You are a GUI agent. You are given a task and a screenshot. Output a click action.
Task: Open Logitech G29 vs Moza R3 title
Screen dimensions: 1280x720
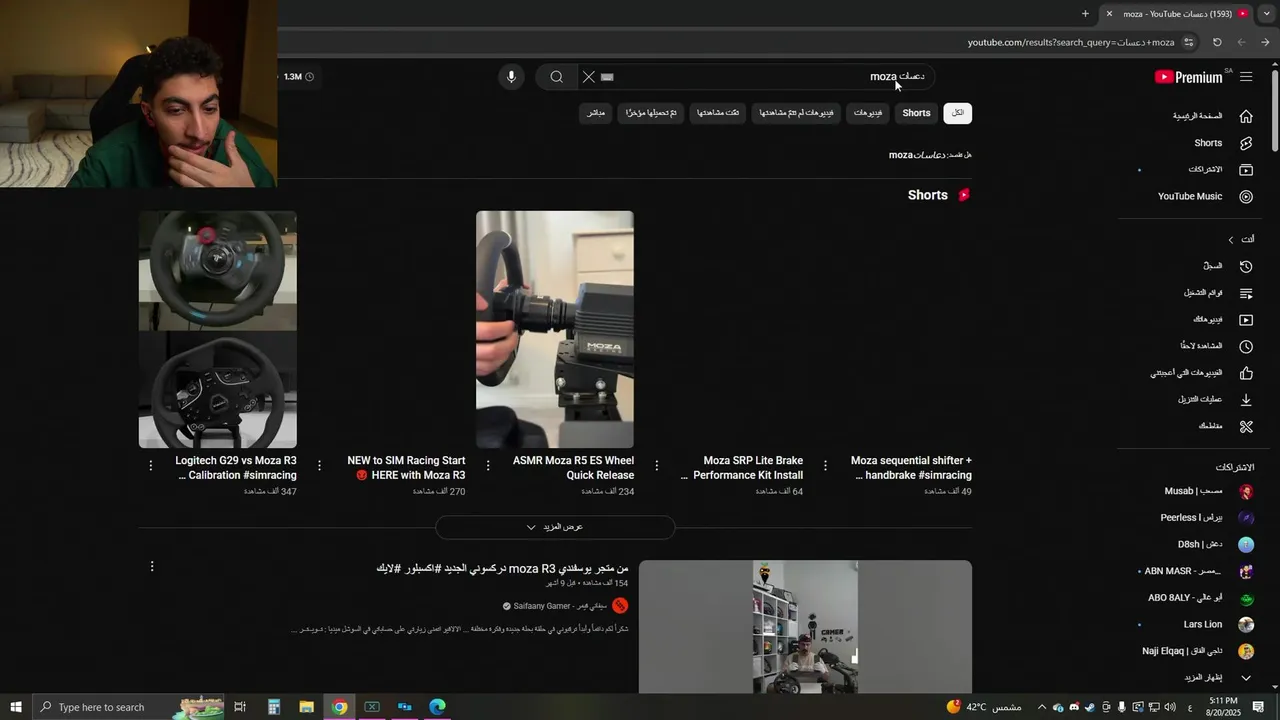236,468
